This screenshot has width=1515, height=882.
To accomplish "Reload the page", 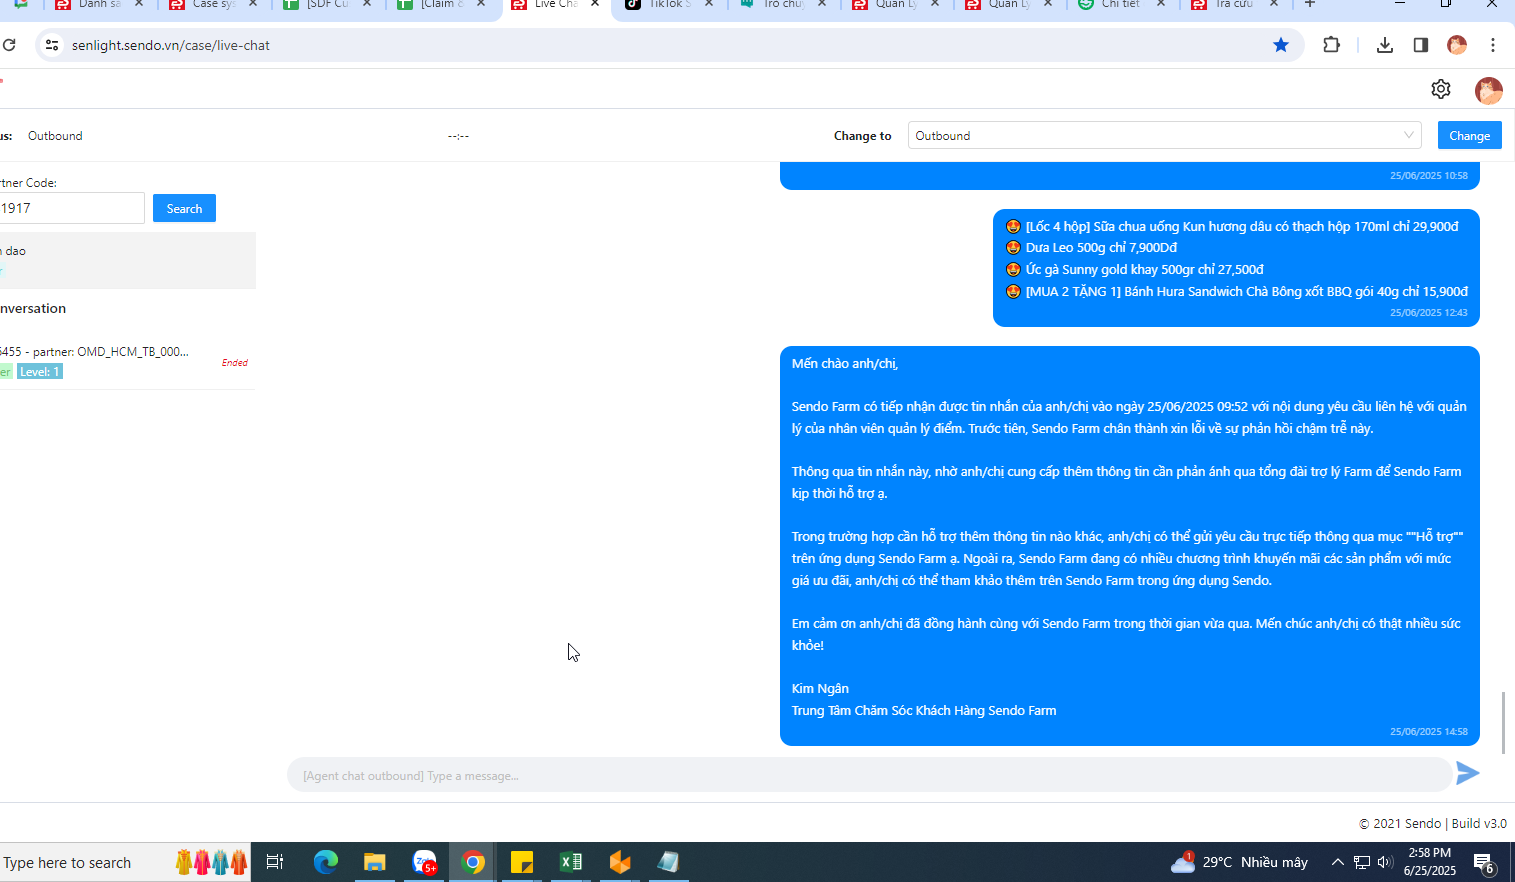I will click(9, 45).
